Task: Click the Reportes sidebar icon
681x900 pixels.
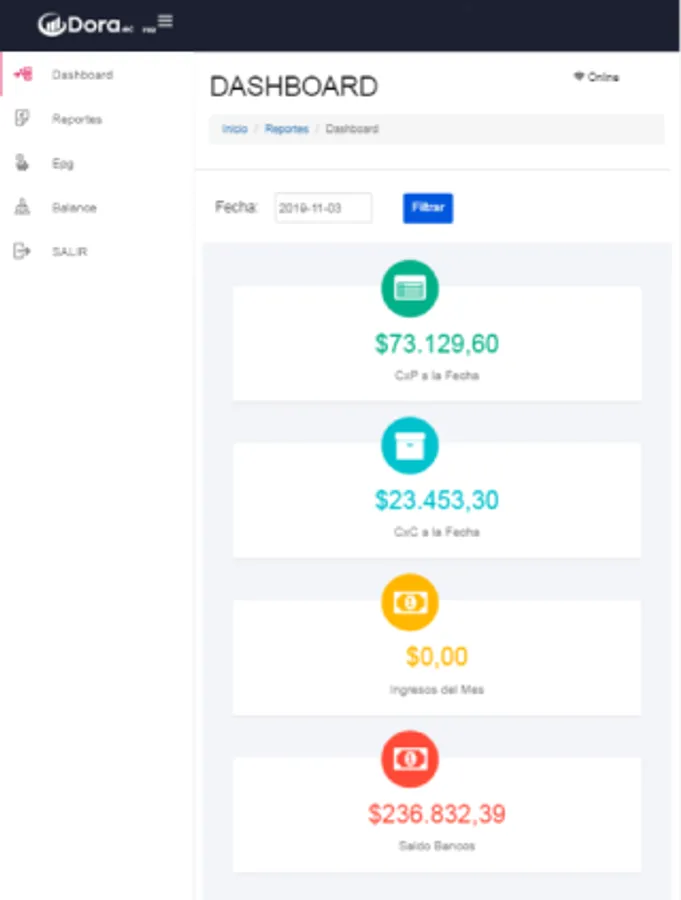Action: tap(22, 118)
